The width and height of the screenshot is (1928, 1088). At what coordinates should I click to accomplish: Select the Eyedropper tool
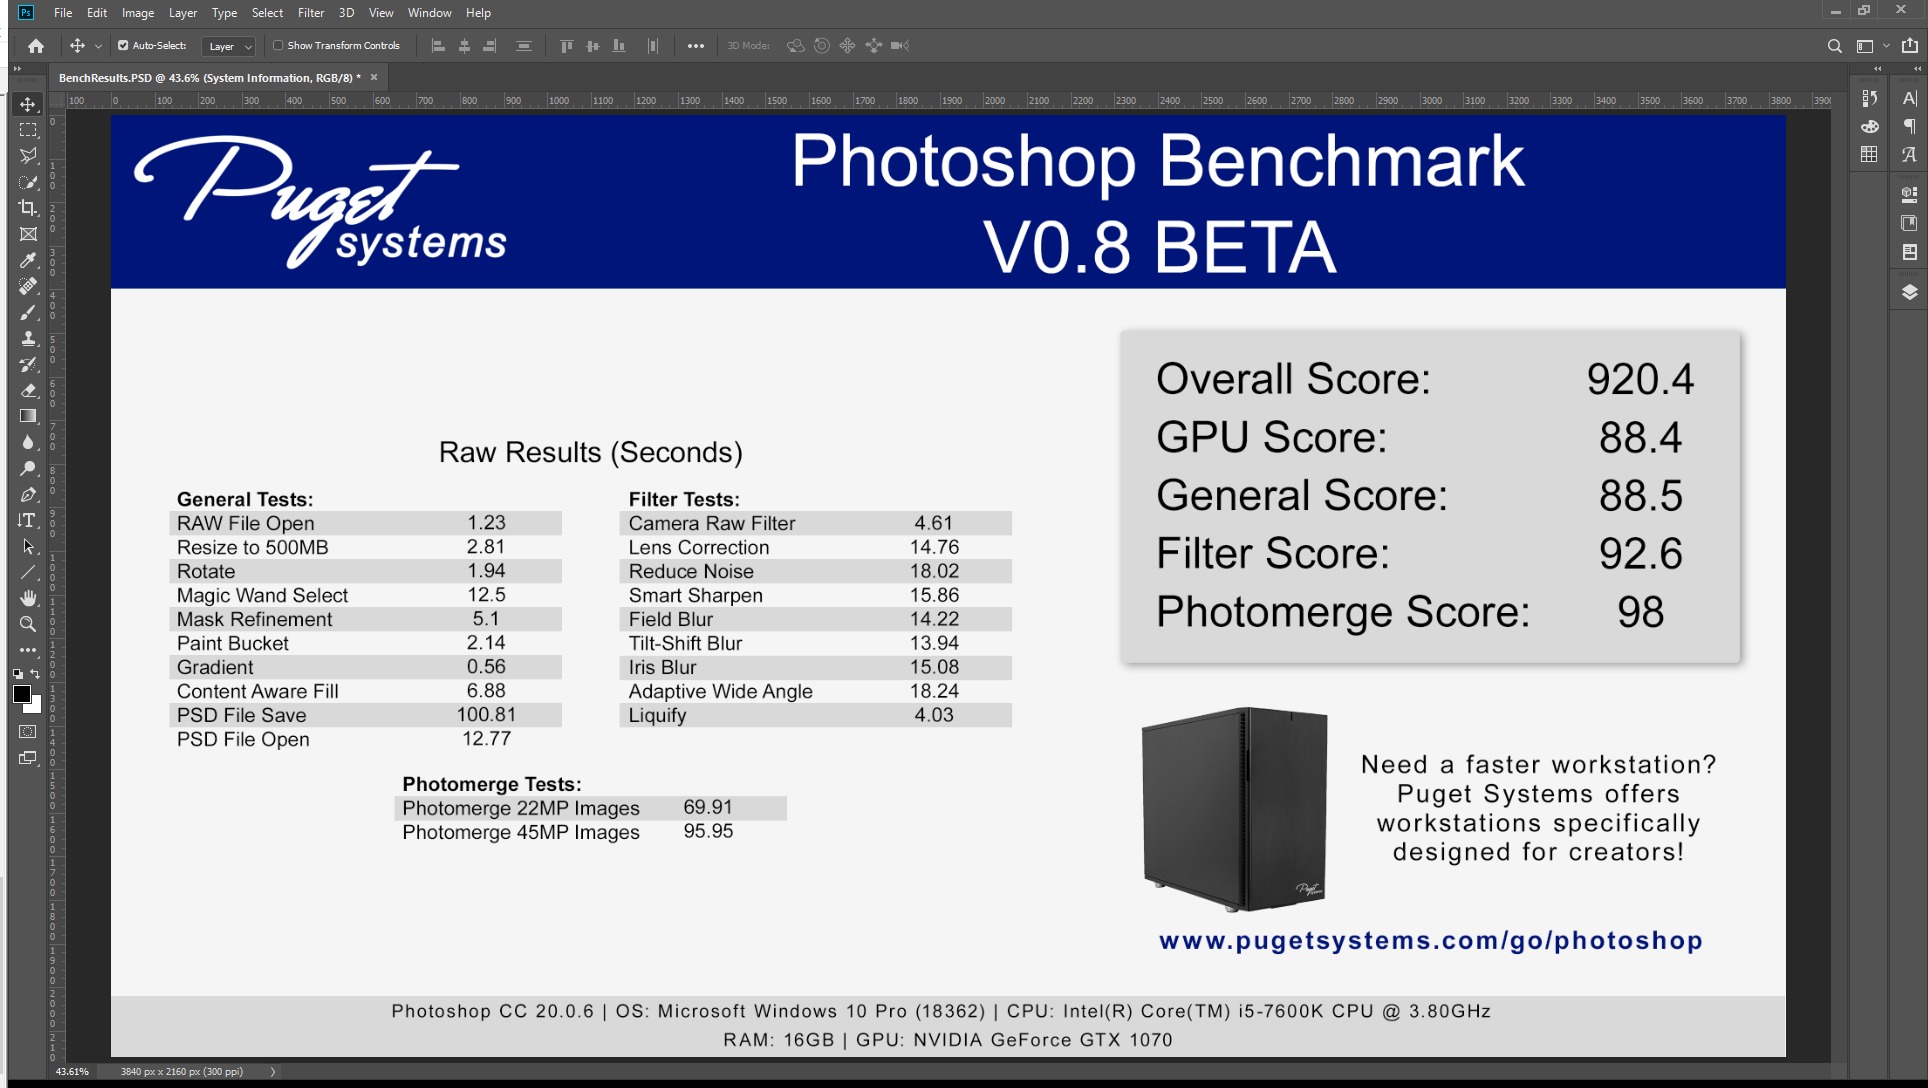pyautogui.click(x=27, y=260)
